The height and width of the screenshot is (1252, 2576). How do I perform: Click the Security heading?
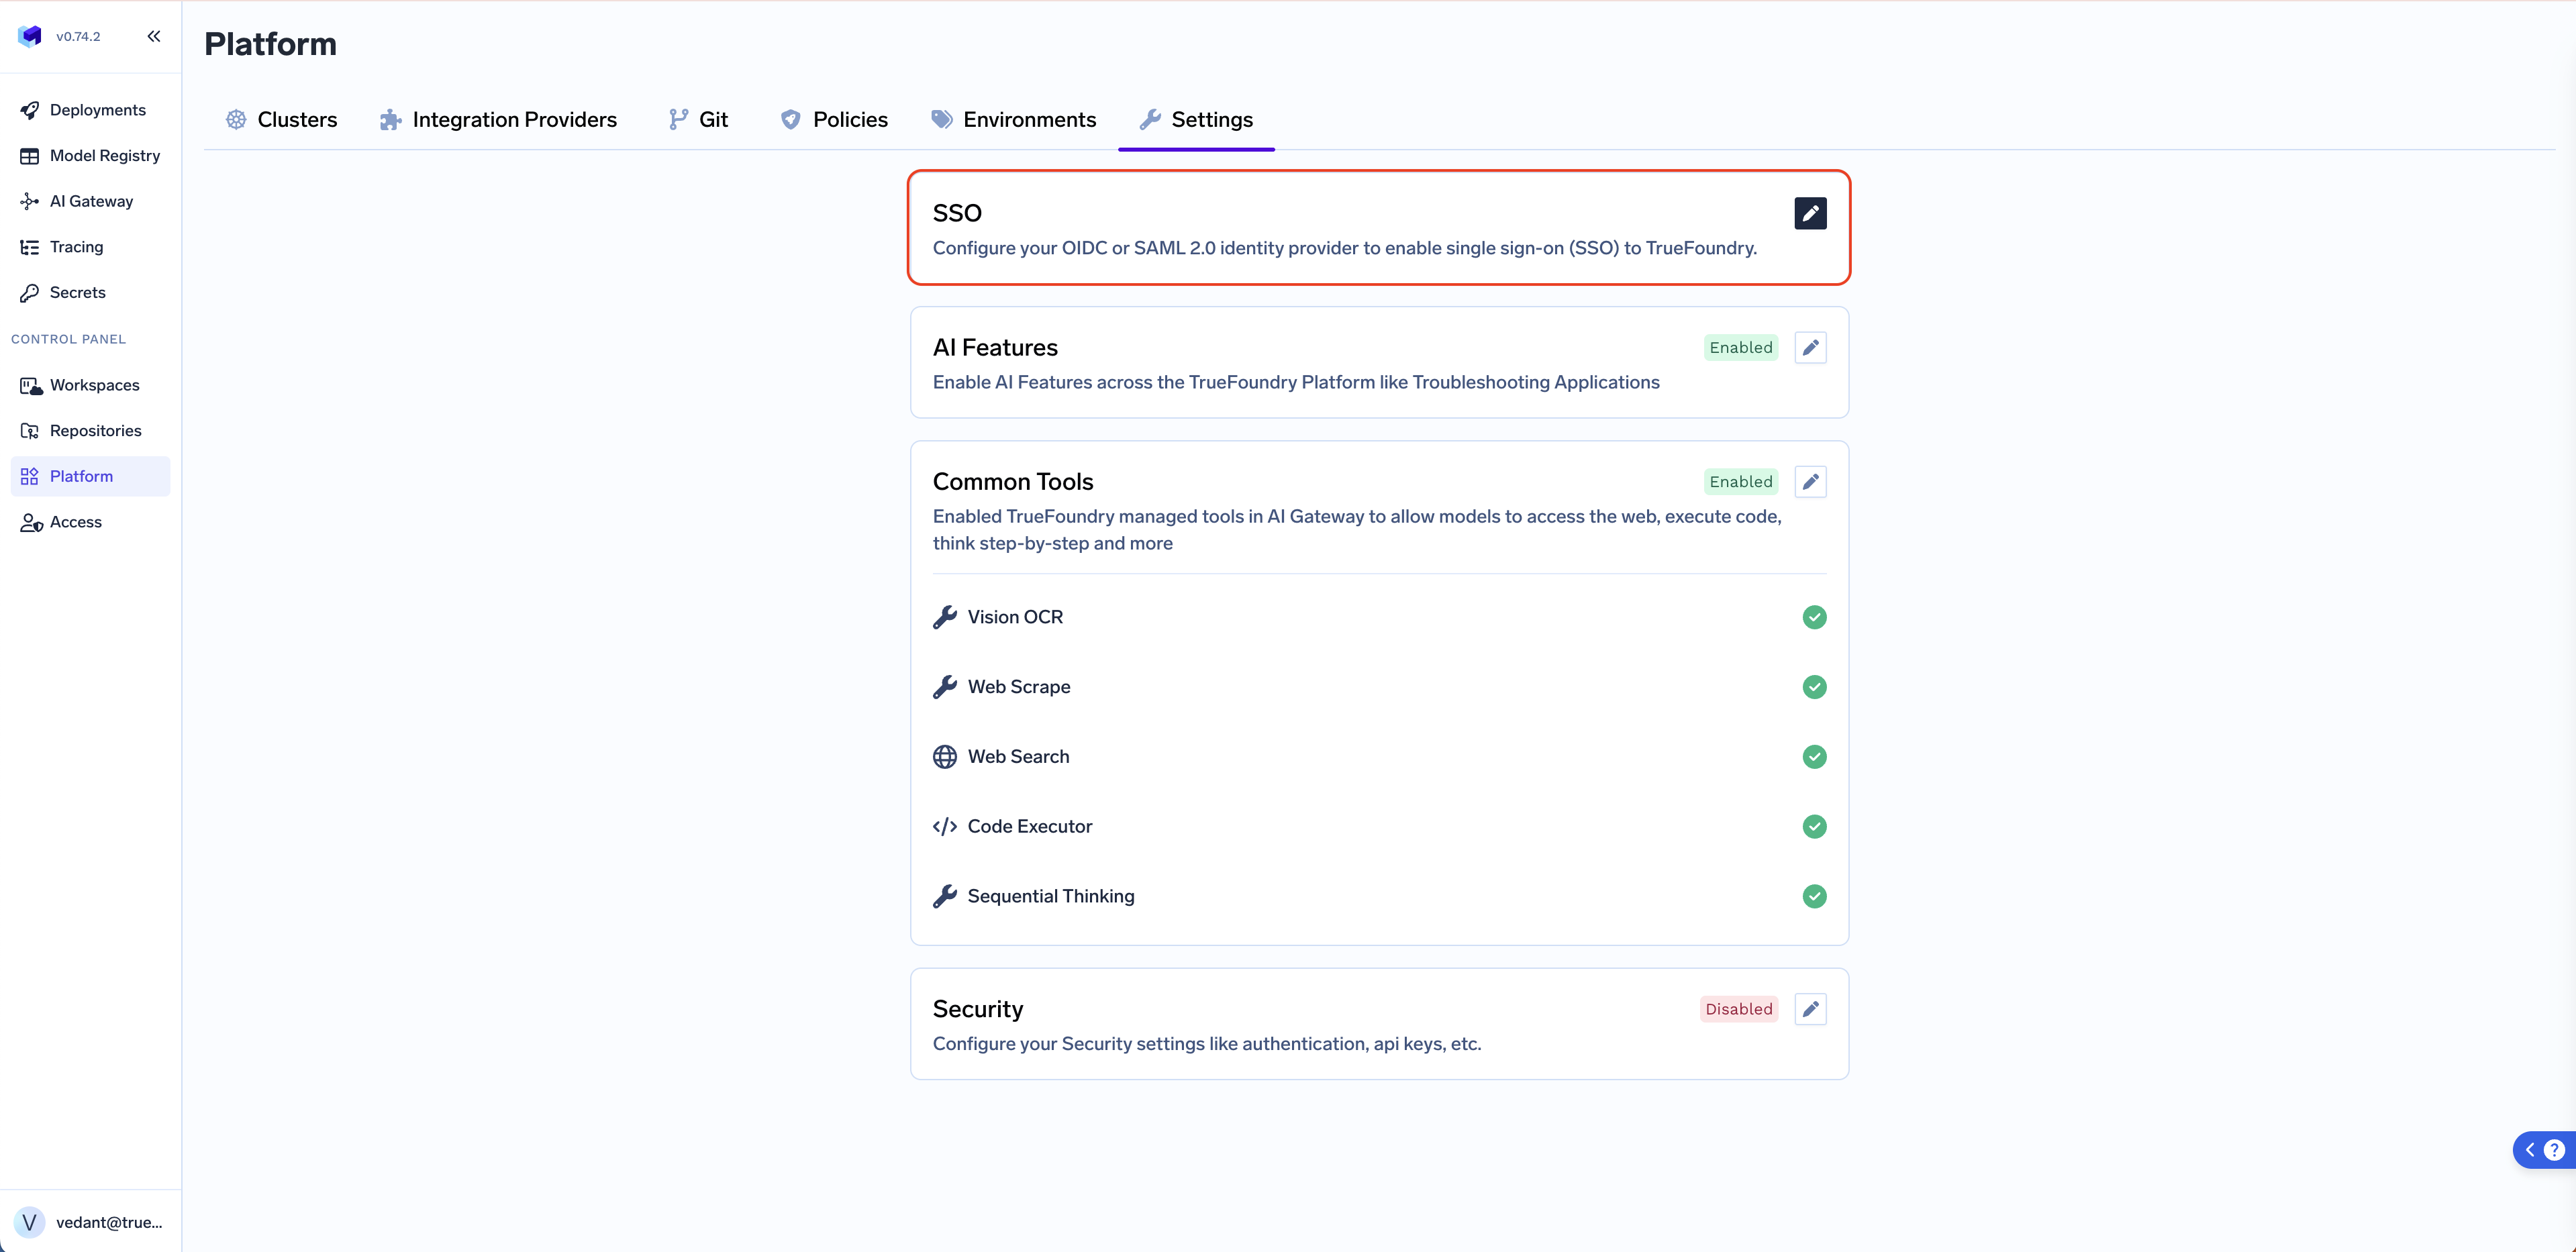tap(978, 1009)
